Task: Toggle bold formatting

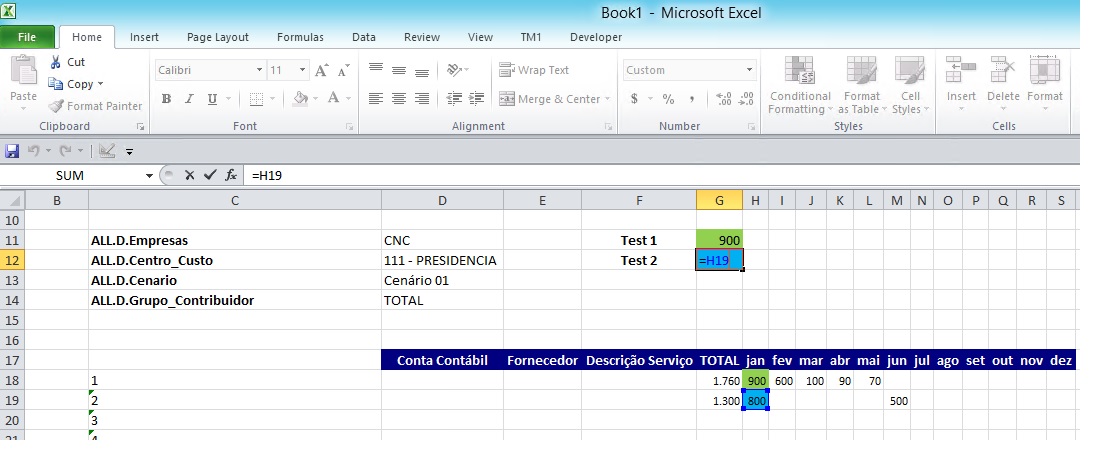Action: [166, 99]
